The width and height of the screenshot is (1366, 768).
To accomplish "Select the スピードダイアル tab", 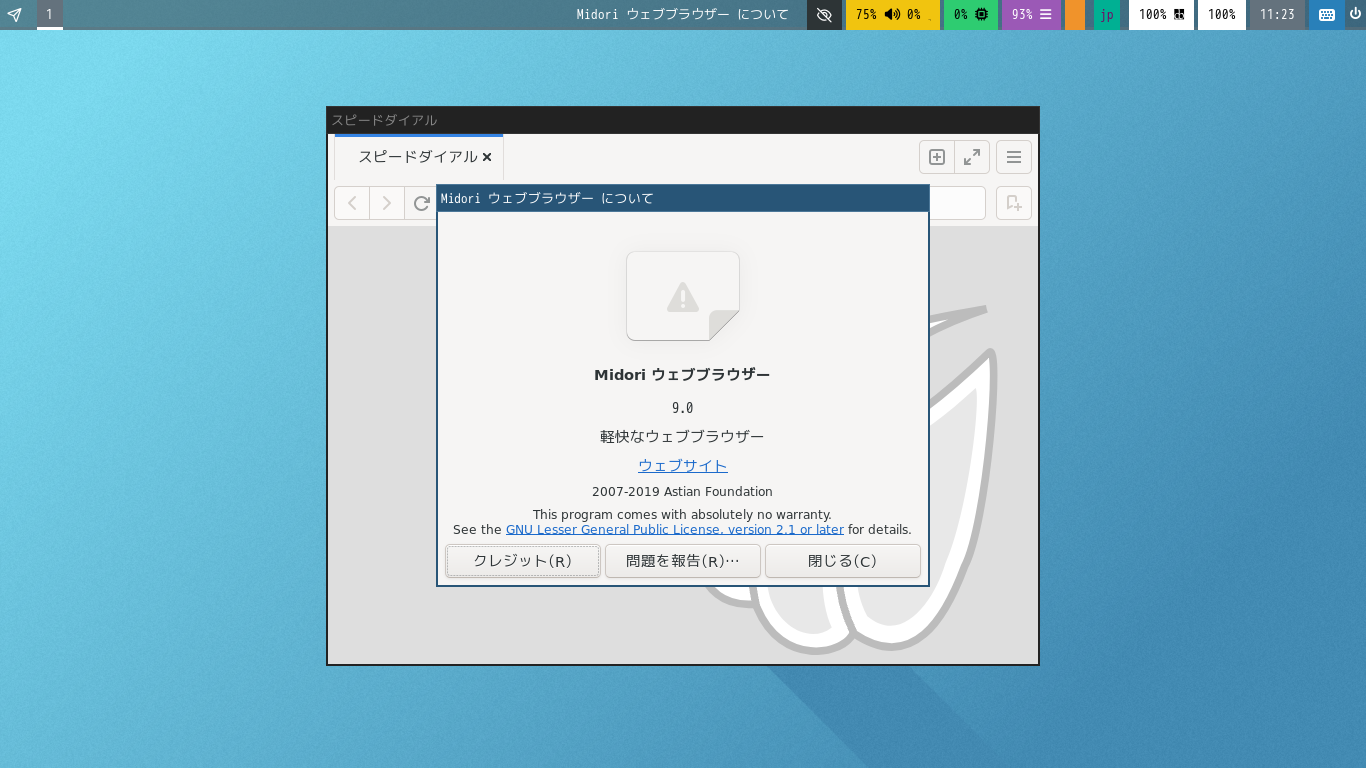I will point(418,157).
